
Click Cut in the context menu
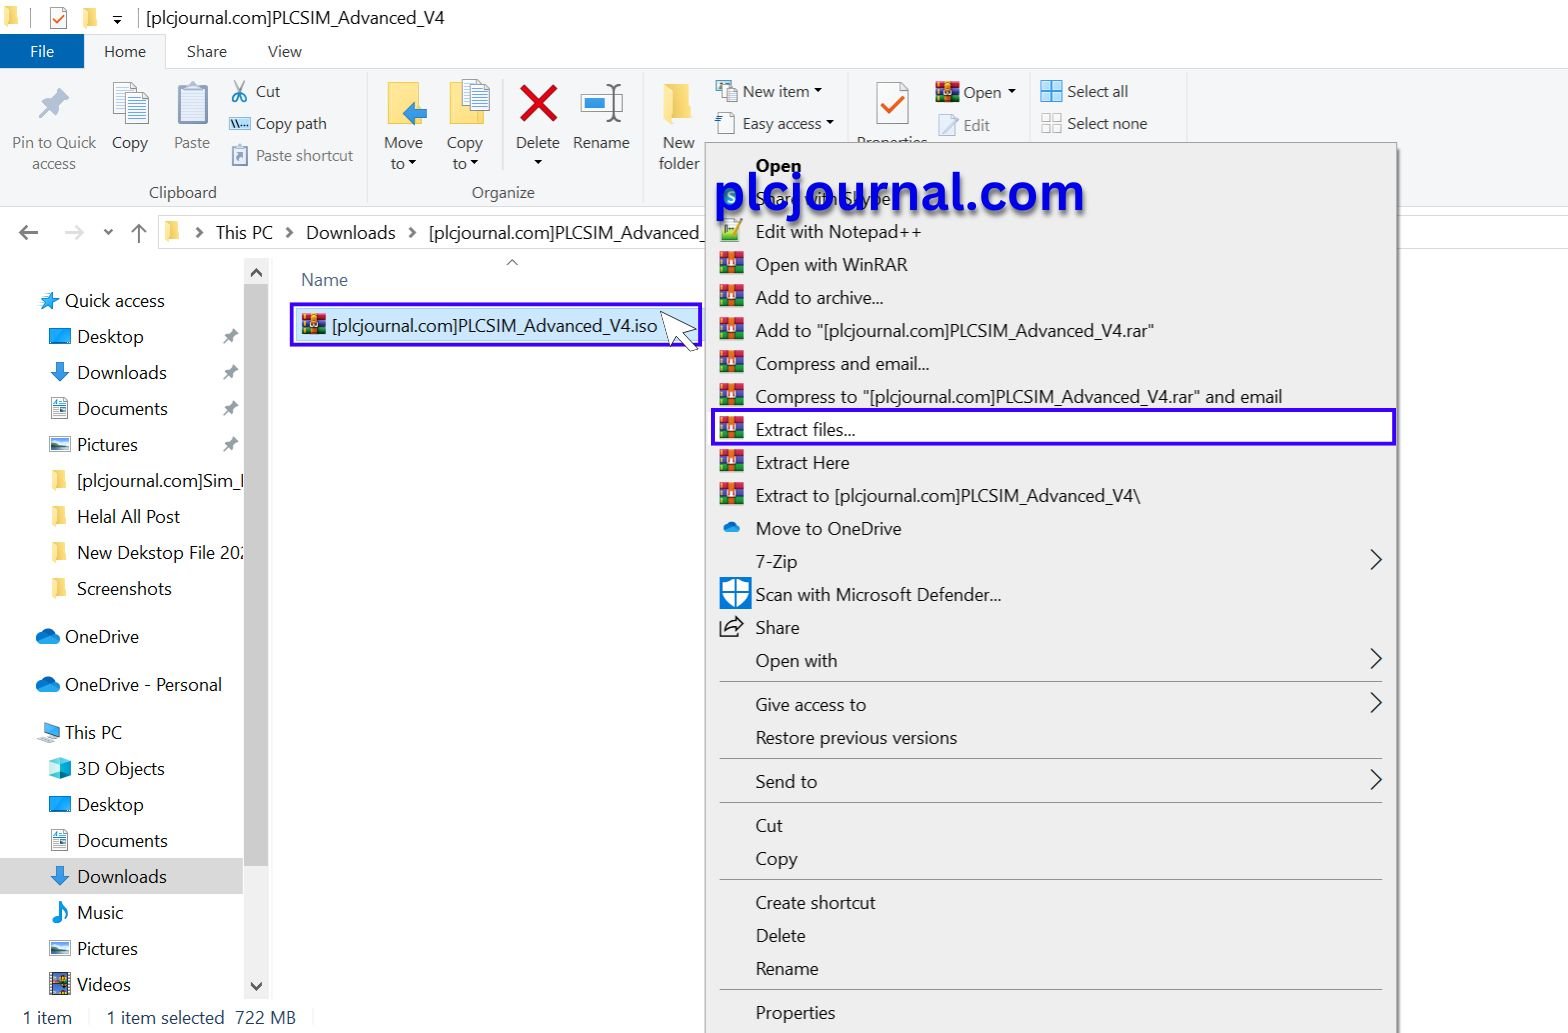(x=769, y=825)
